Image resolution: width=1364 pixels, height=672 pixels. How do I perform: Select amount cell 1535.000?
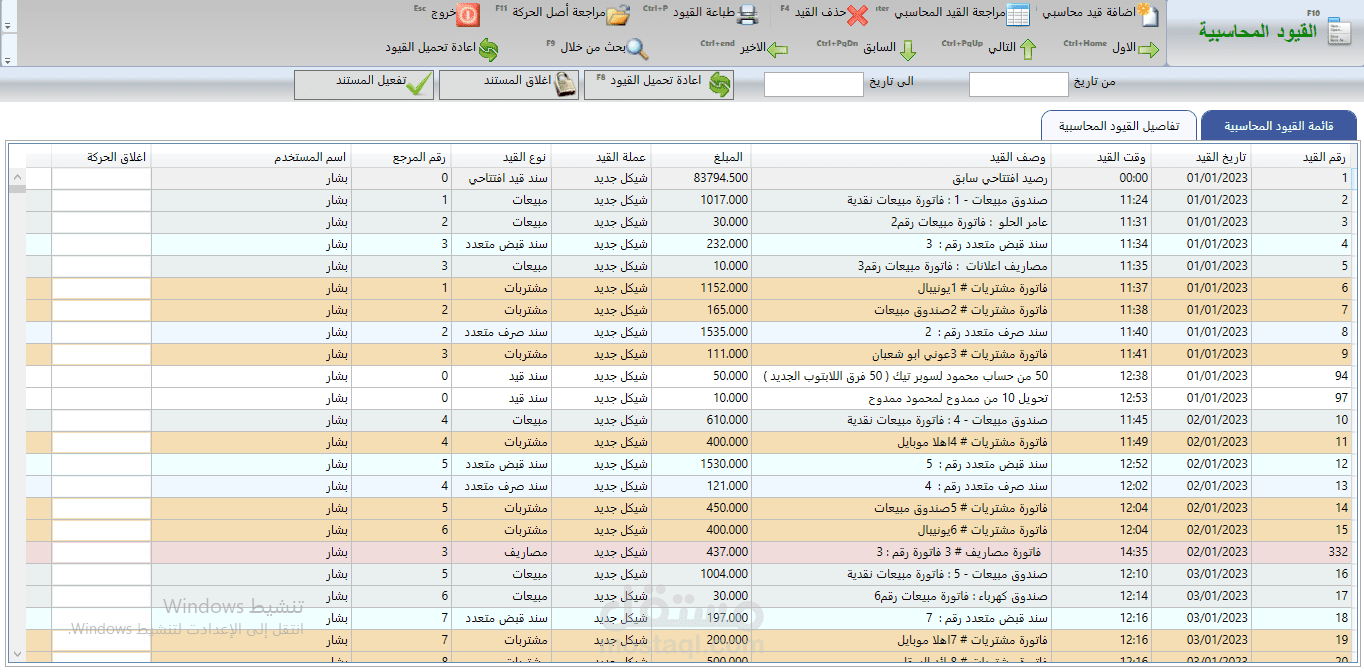coord(701,332)
